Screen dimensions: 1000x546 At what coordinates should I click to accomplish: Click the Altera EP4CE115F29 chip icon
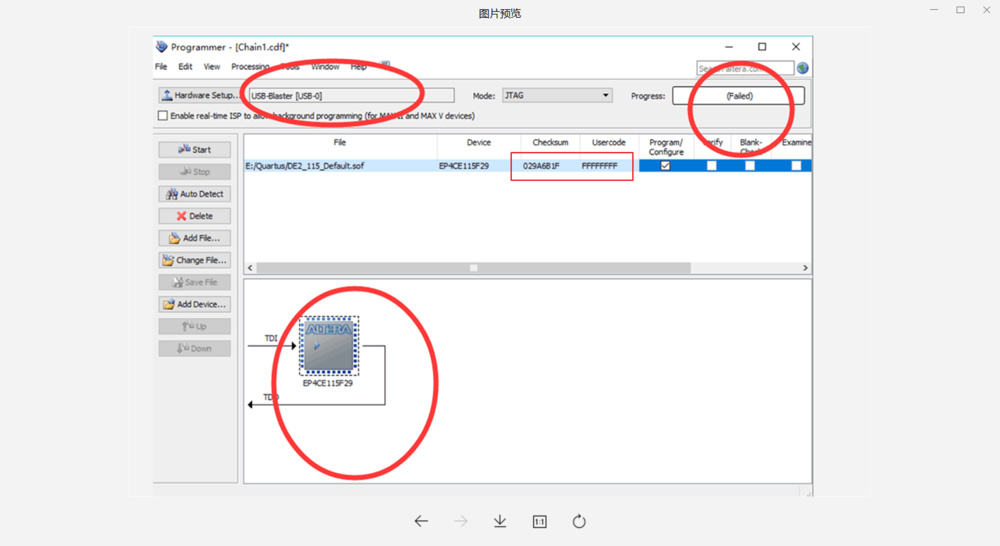click(329, 345)
